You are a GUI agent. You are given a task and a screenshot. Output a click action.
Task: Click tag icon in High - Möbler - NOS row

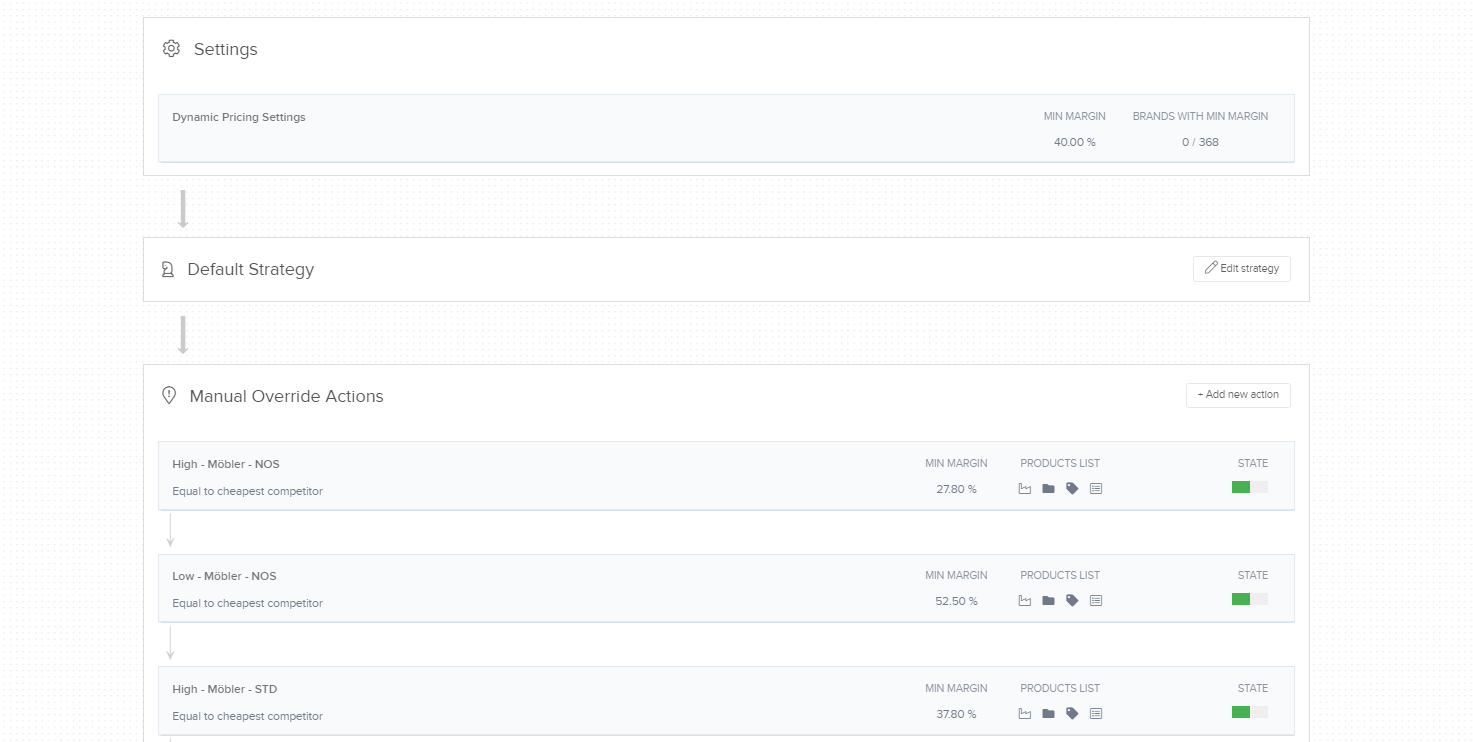pyautogui.click(x=1072, y=489)
